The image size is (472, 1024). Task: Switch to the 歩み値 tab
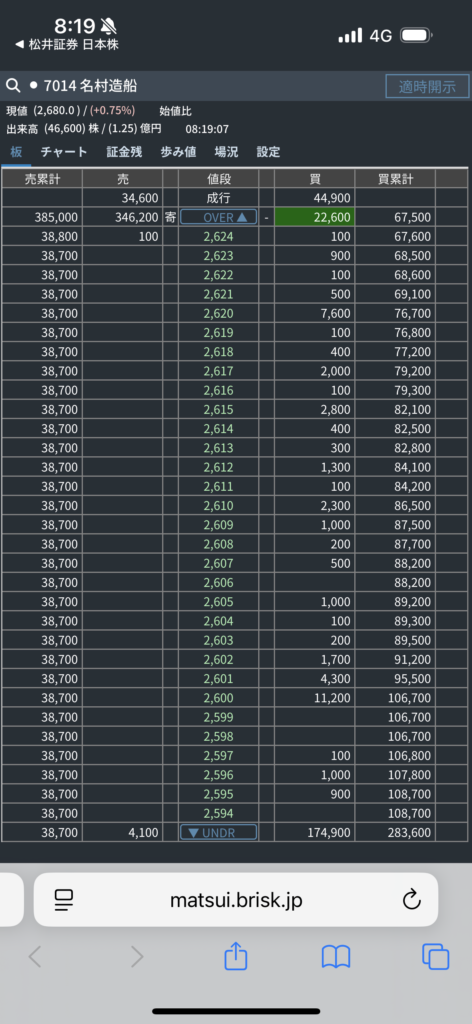tap(178, 152)
